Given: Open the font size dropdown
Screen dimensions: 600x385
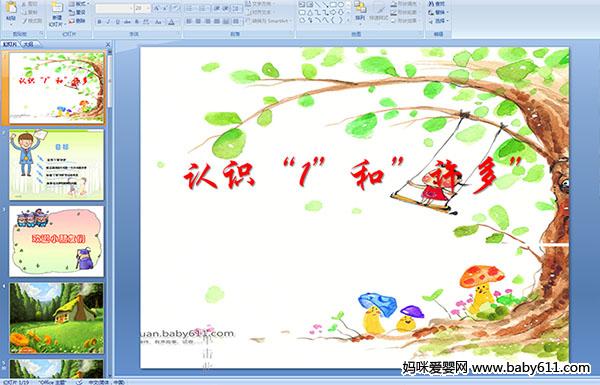Looking at the screenshot, I should [x=148, y=8].
